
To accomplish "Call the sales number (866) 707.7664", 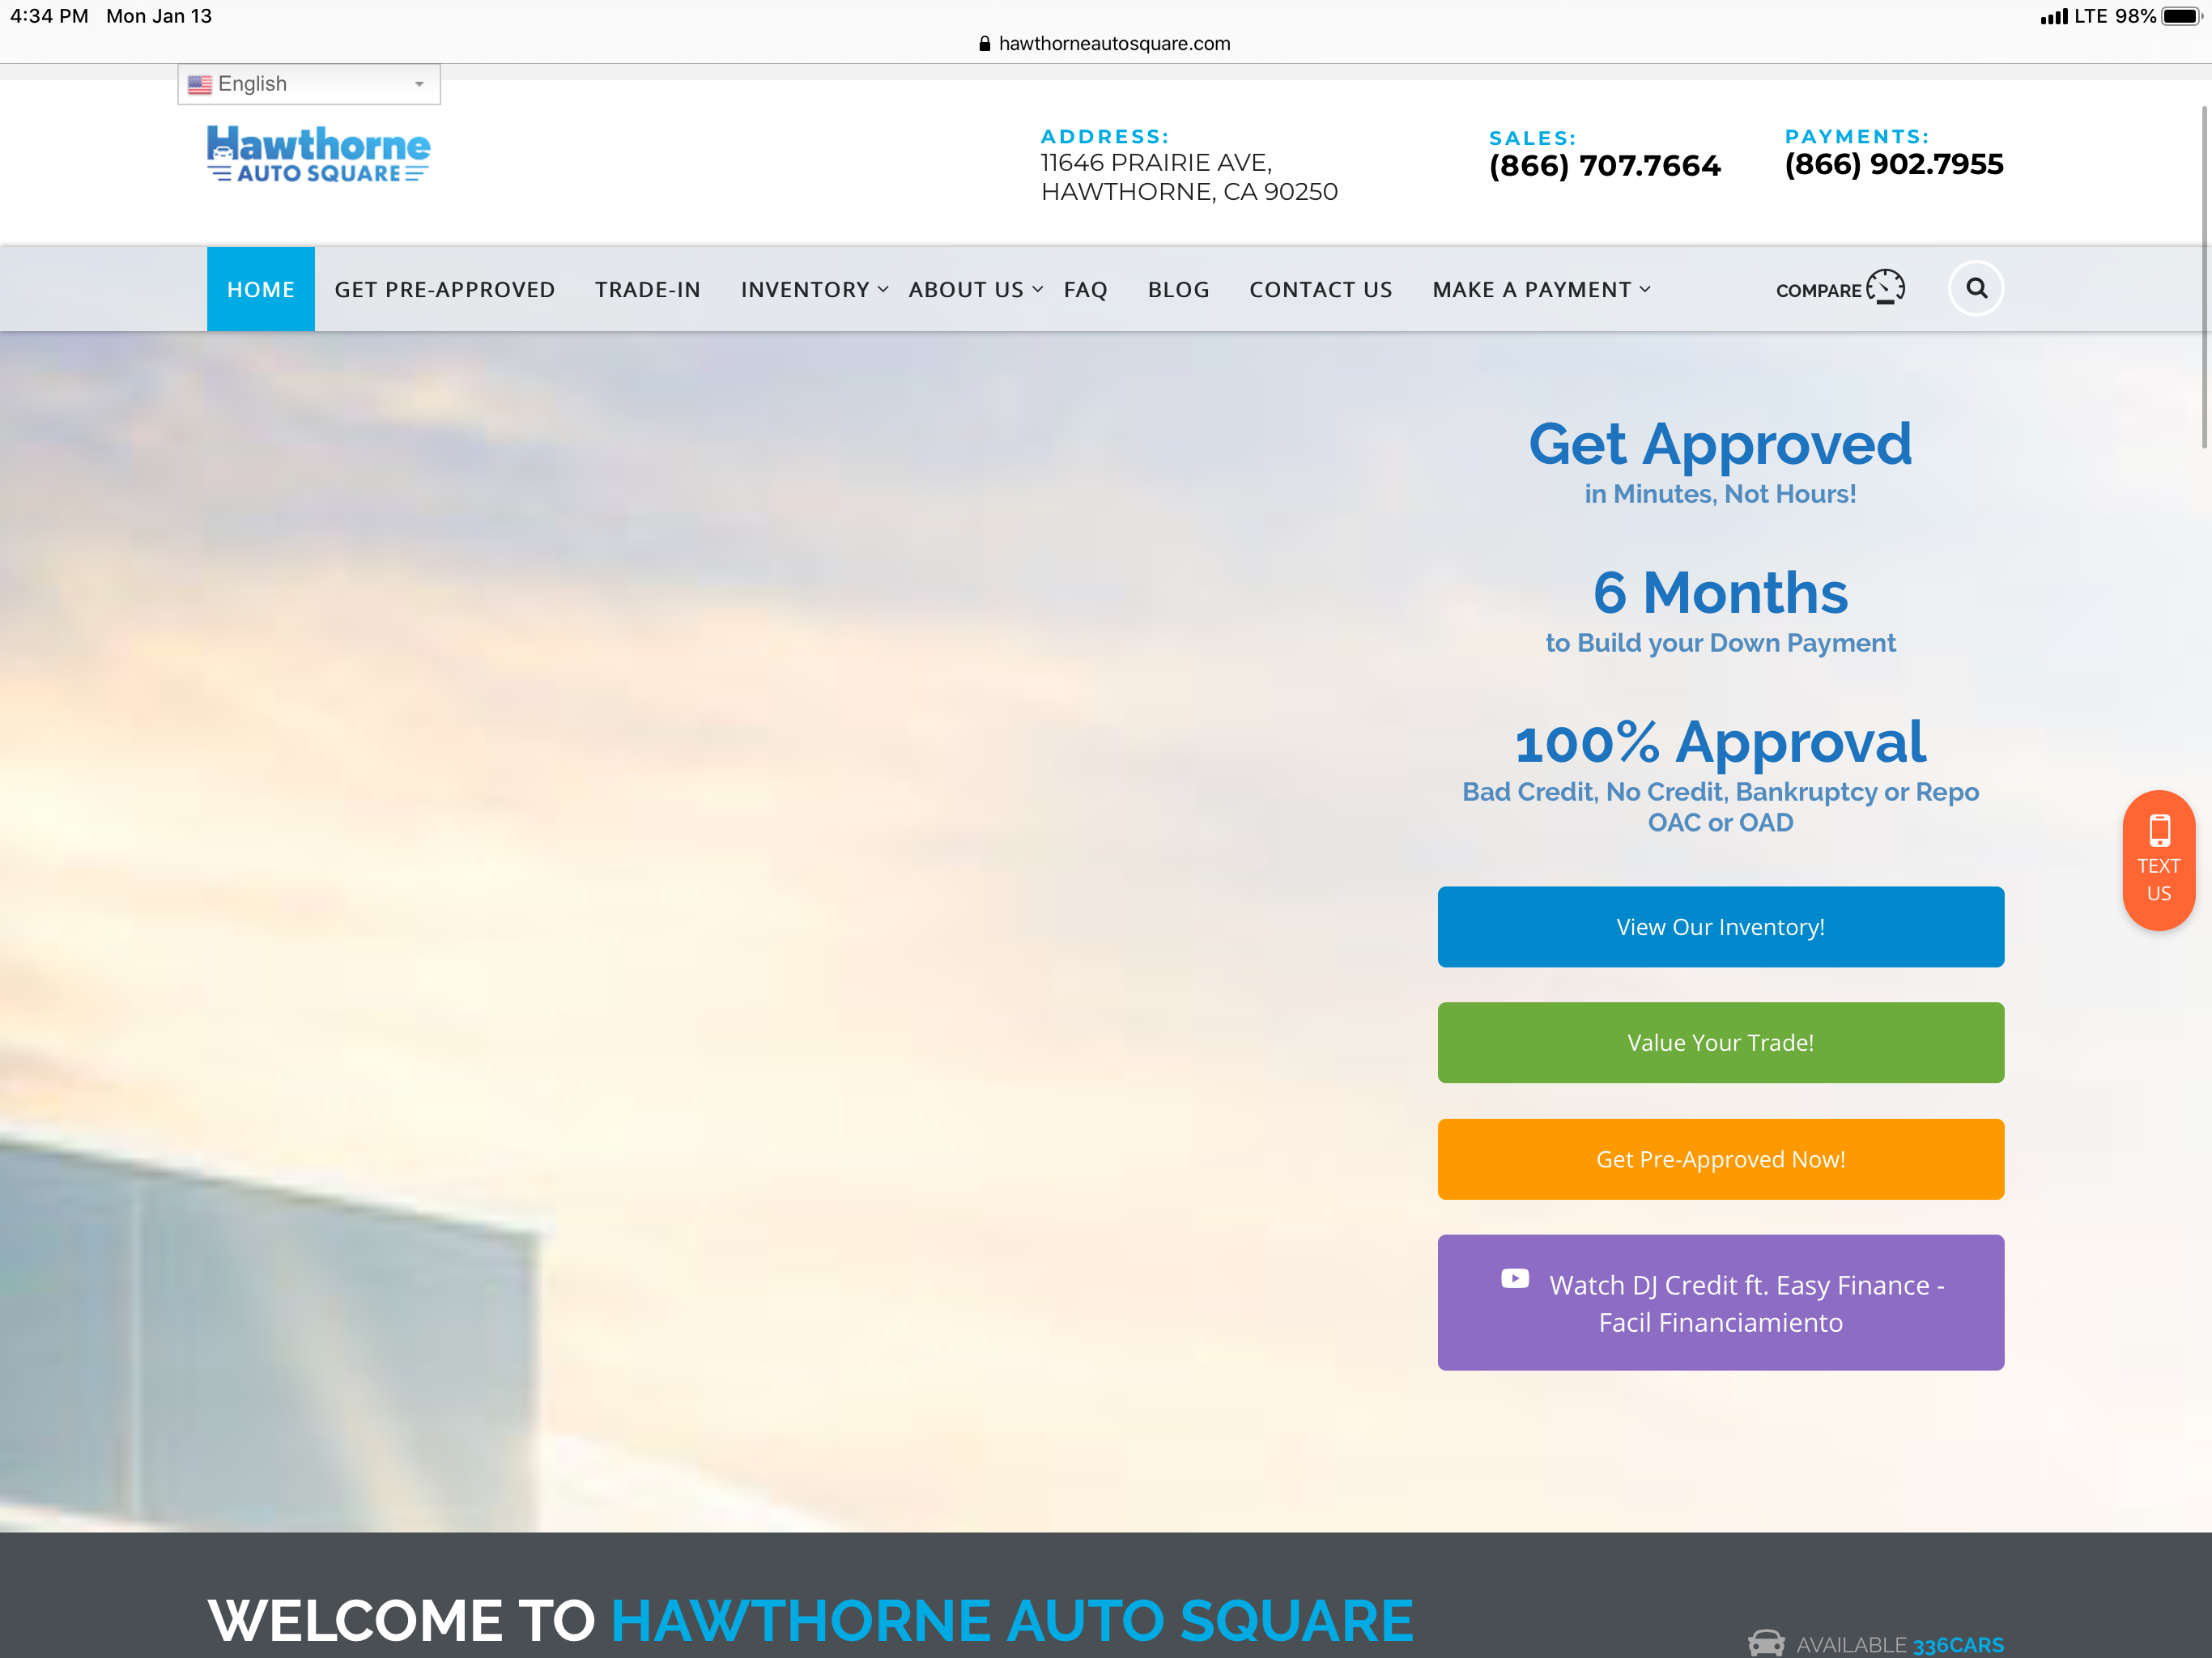I will coord(1604,165).
